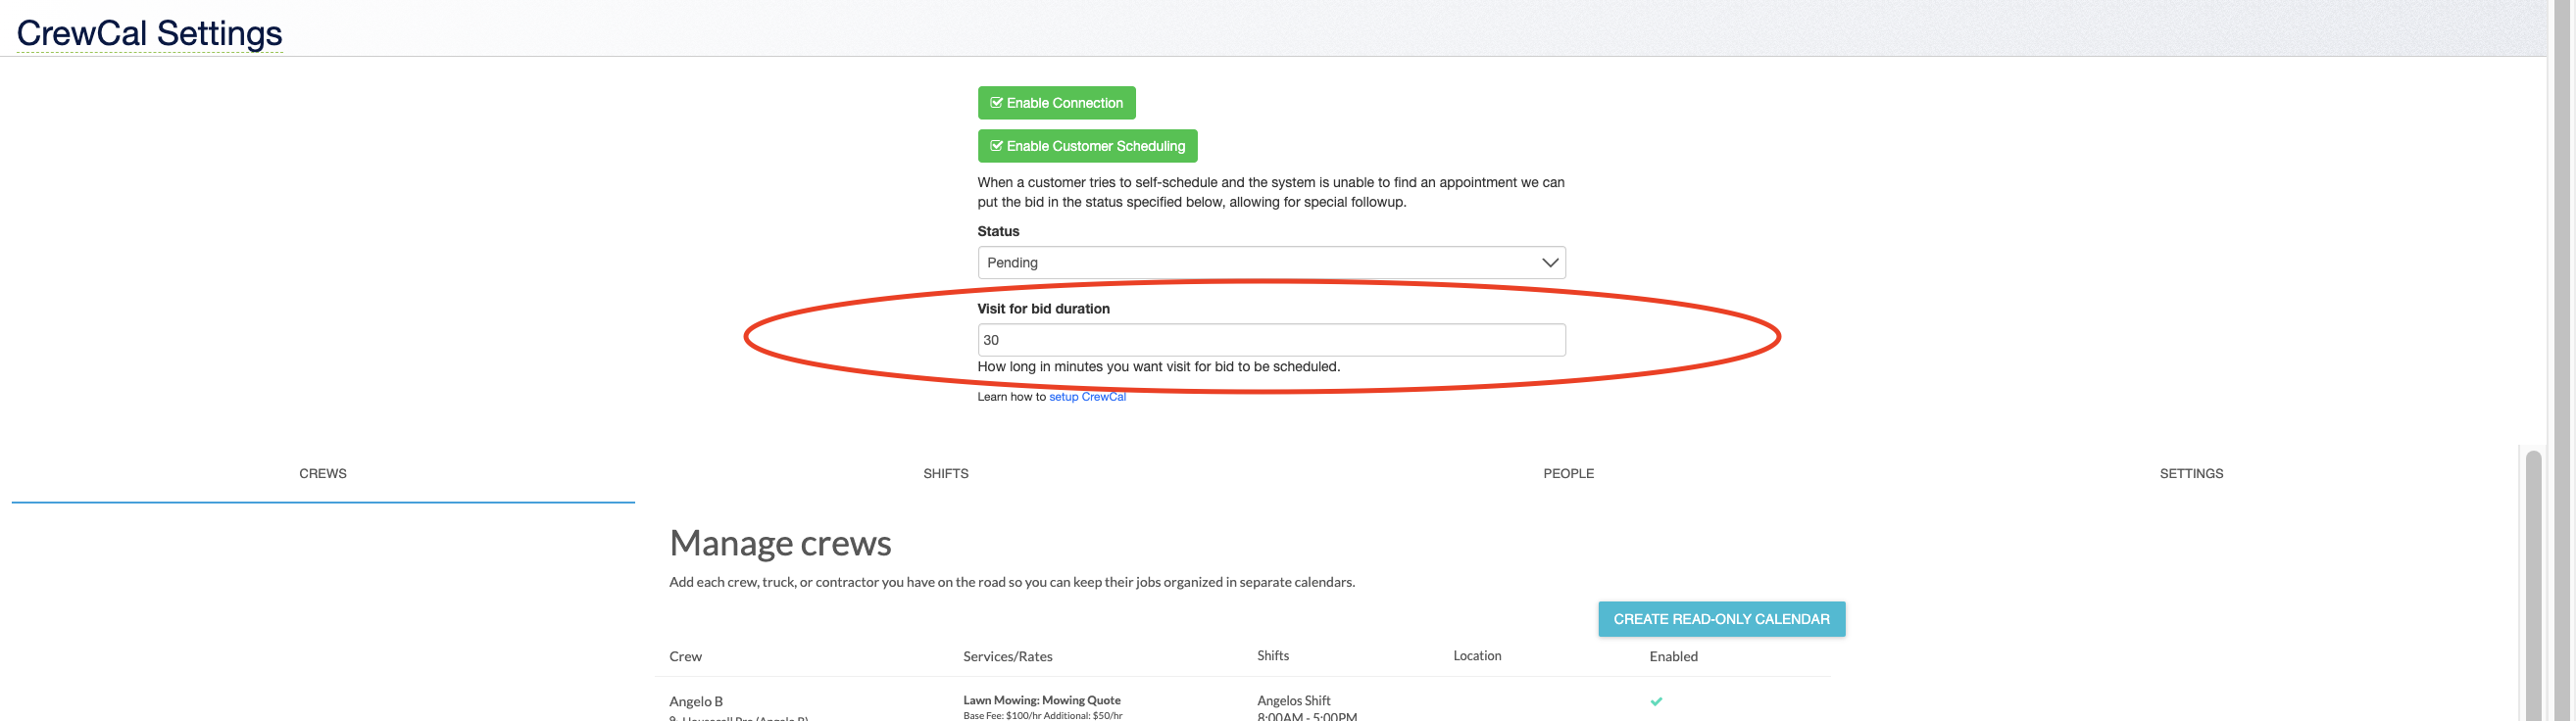Click the Angelos Shift entry

(1293, 701)
